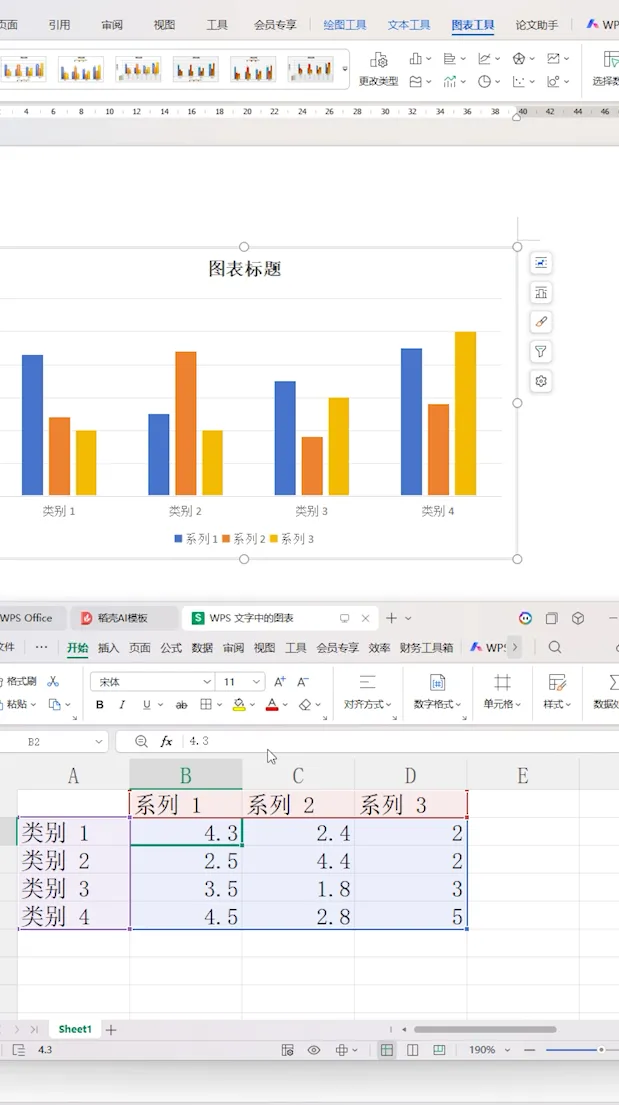
Task: Open the font name 宋体 dropdown
Action: point(207,682)
